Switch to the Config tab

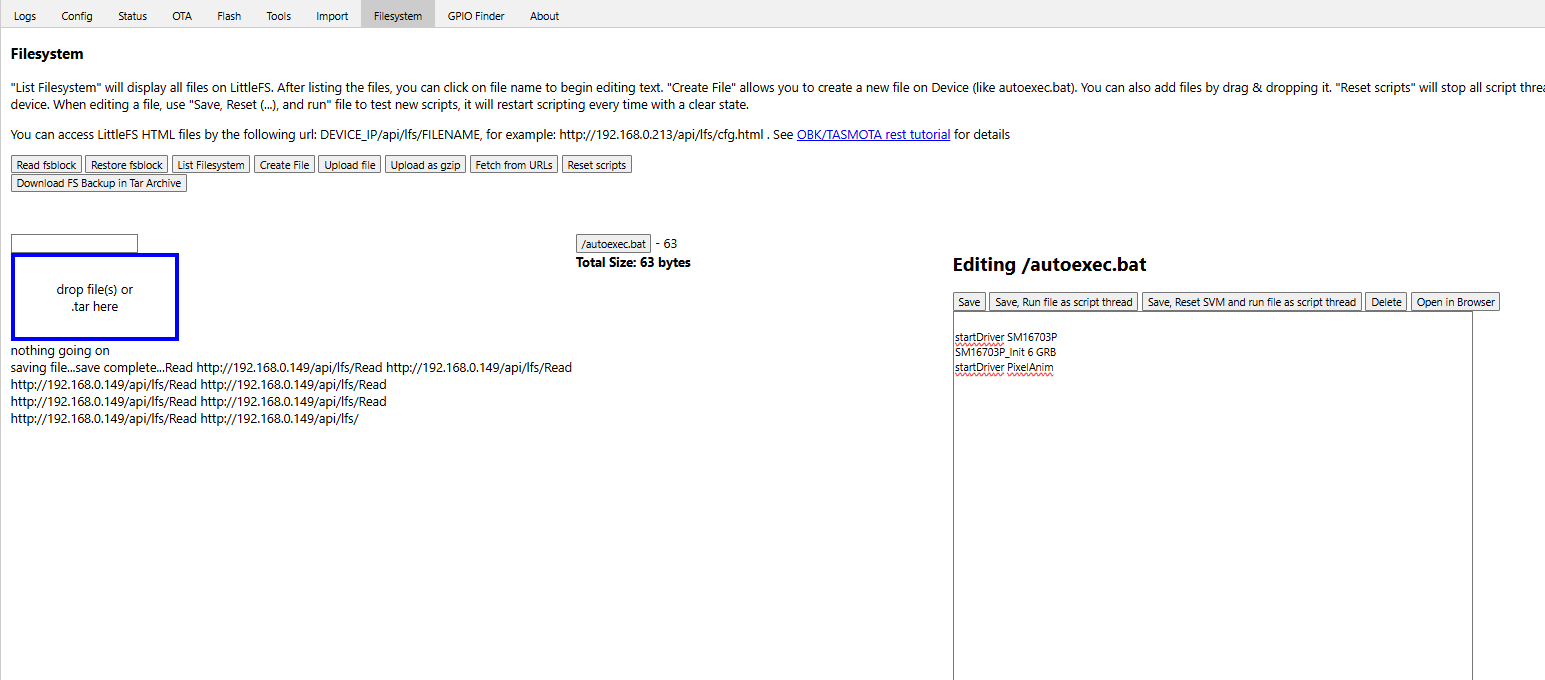(77, 16)
